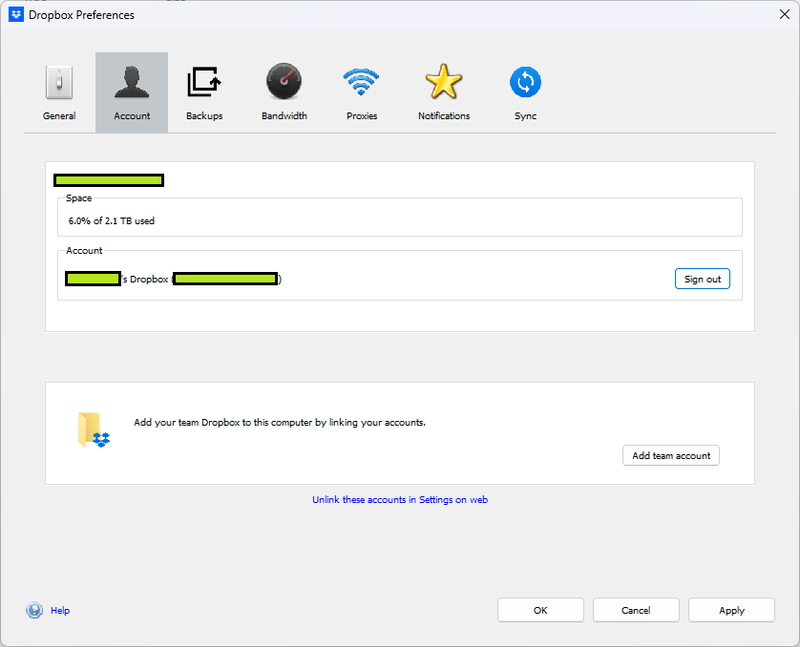
Task: Click the Bandwidth speedometer gauge icon
Action: tap(284, 83)
